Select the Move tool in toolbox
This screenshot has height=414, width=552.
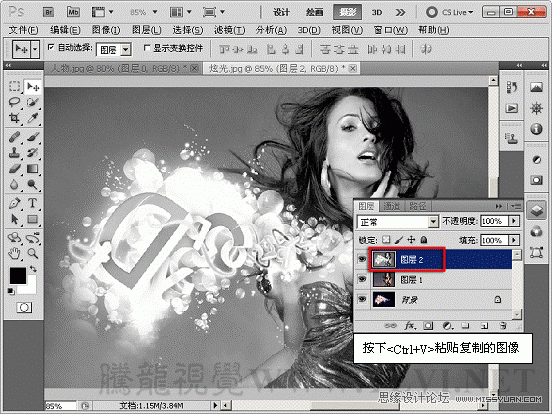[x=33, y=86]
